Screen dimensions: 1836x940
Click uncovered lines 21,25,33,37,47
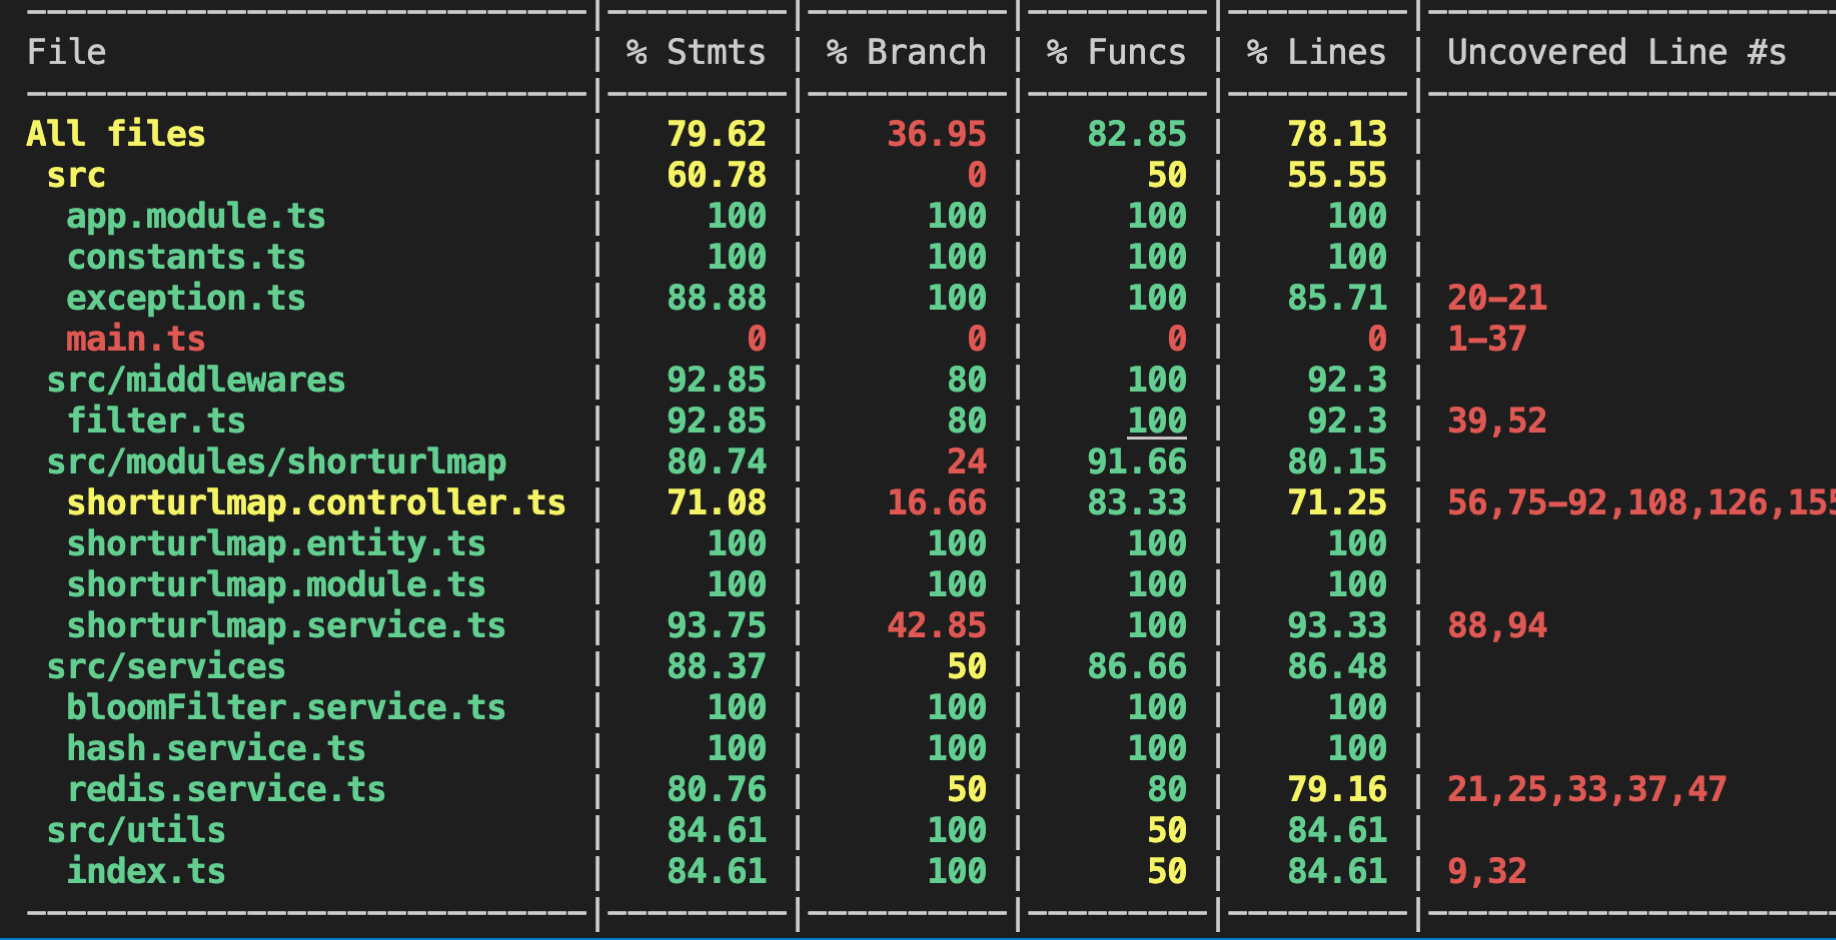(1587, 790)
